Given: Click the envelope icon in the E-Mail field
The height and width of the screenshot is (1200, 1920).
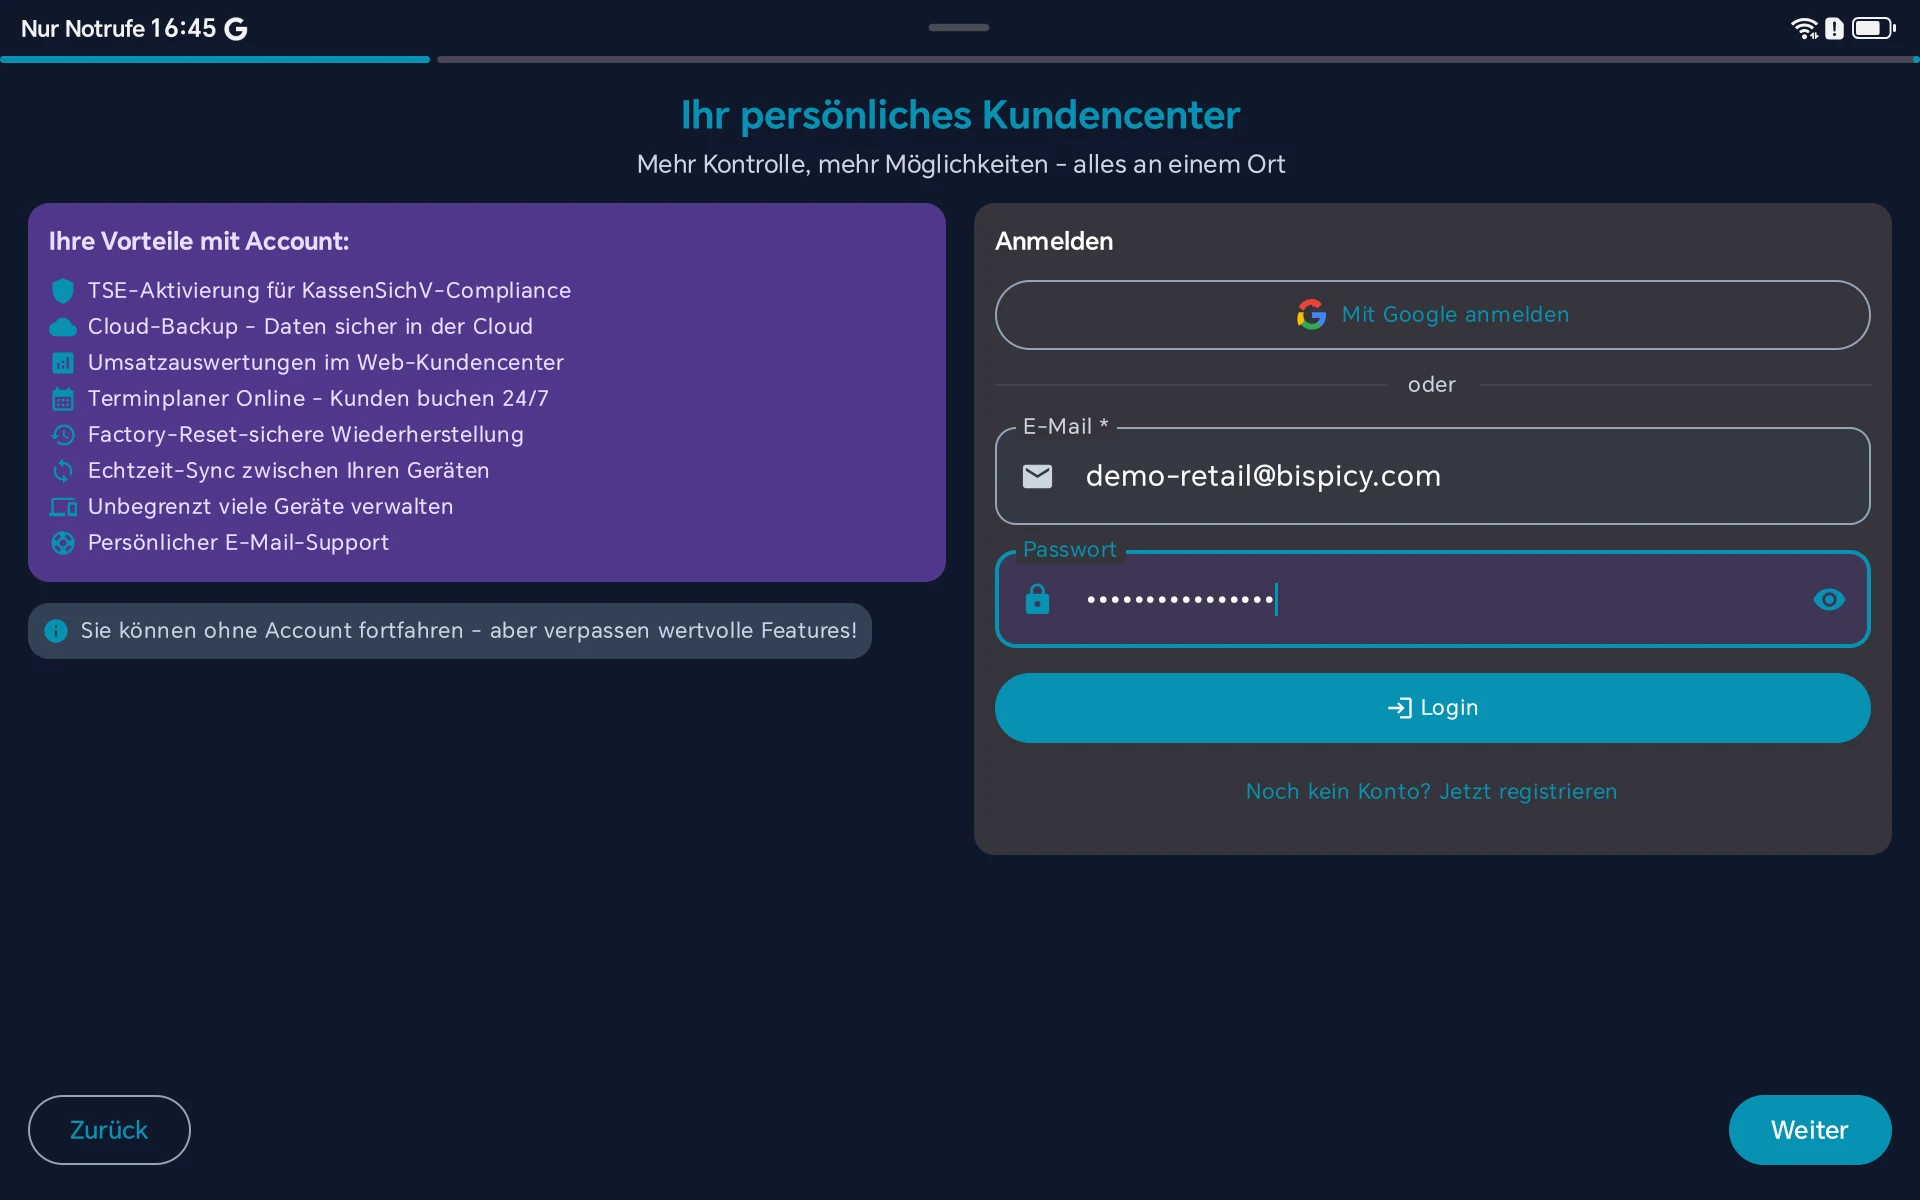Looking at the screenshot, I should 1037,476.
